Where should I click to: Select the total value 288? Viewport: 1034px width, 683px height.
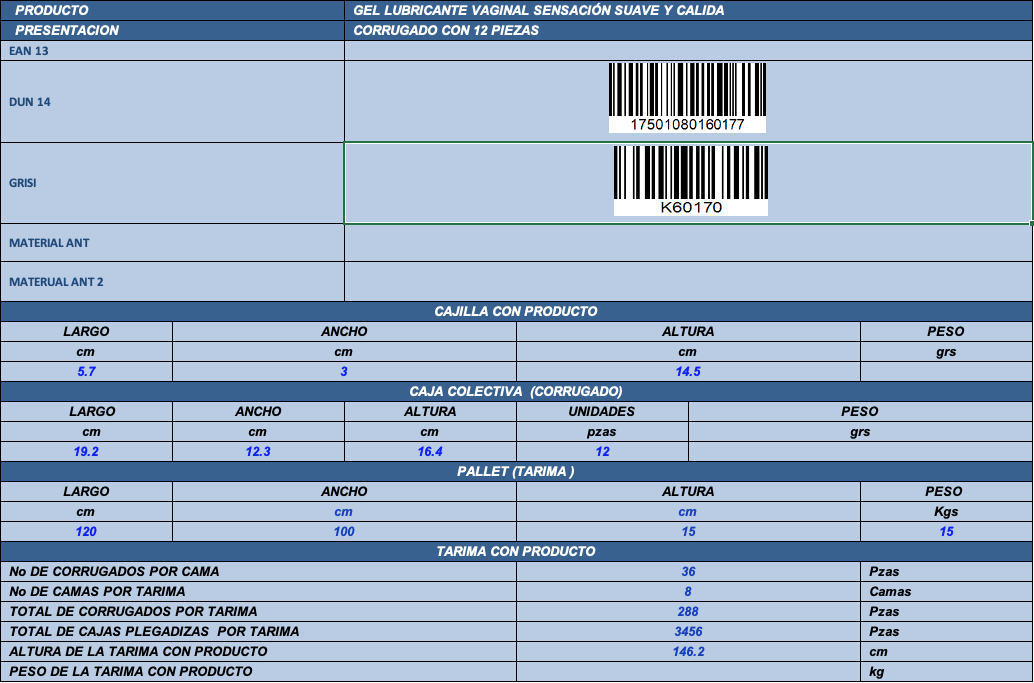coord(688,611)
